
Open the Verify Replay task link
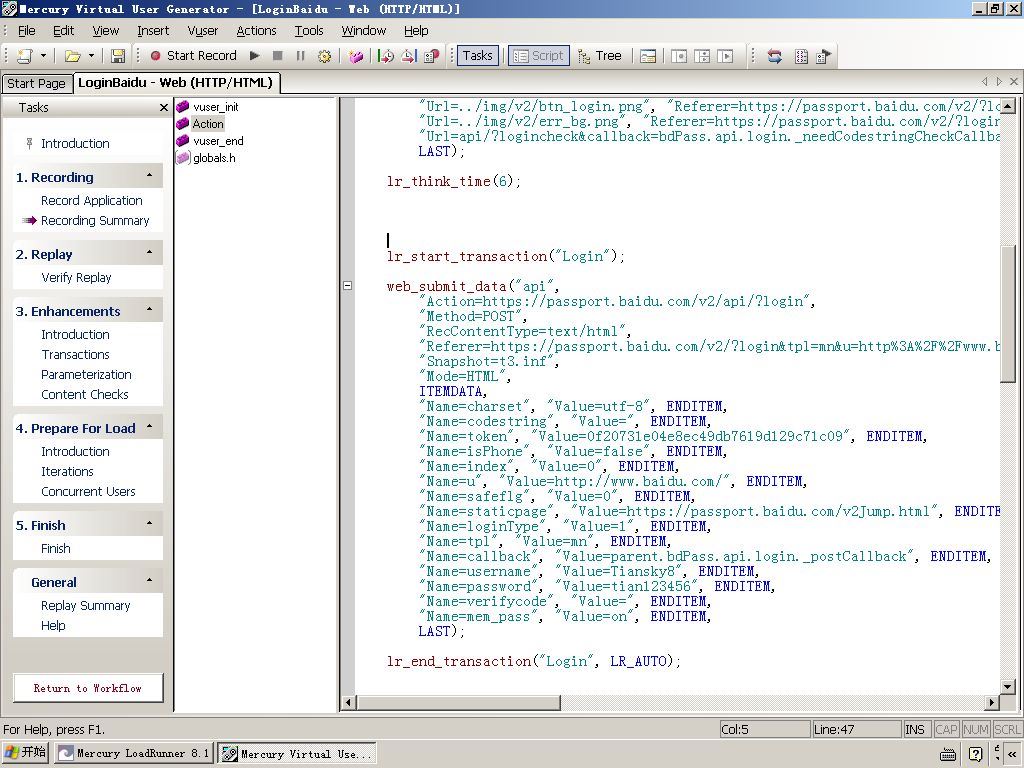(76, 278)
